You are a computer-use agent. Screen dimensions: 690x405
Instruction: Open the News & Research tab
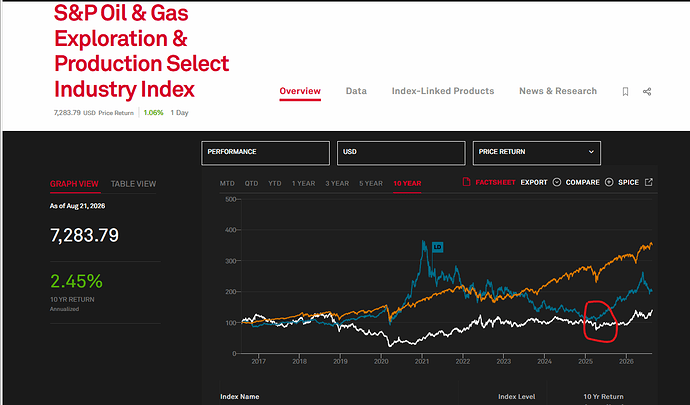pos(558,91)
